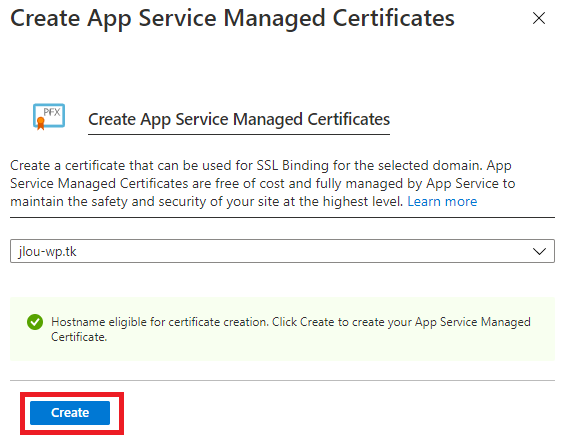Viewport: 561px width, 439px height.
Task: Click the horizontal divider below the description
Action: [282, 217]
